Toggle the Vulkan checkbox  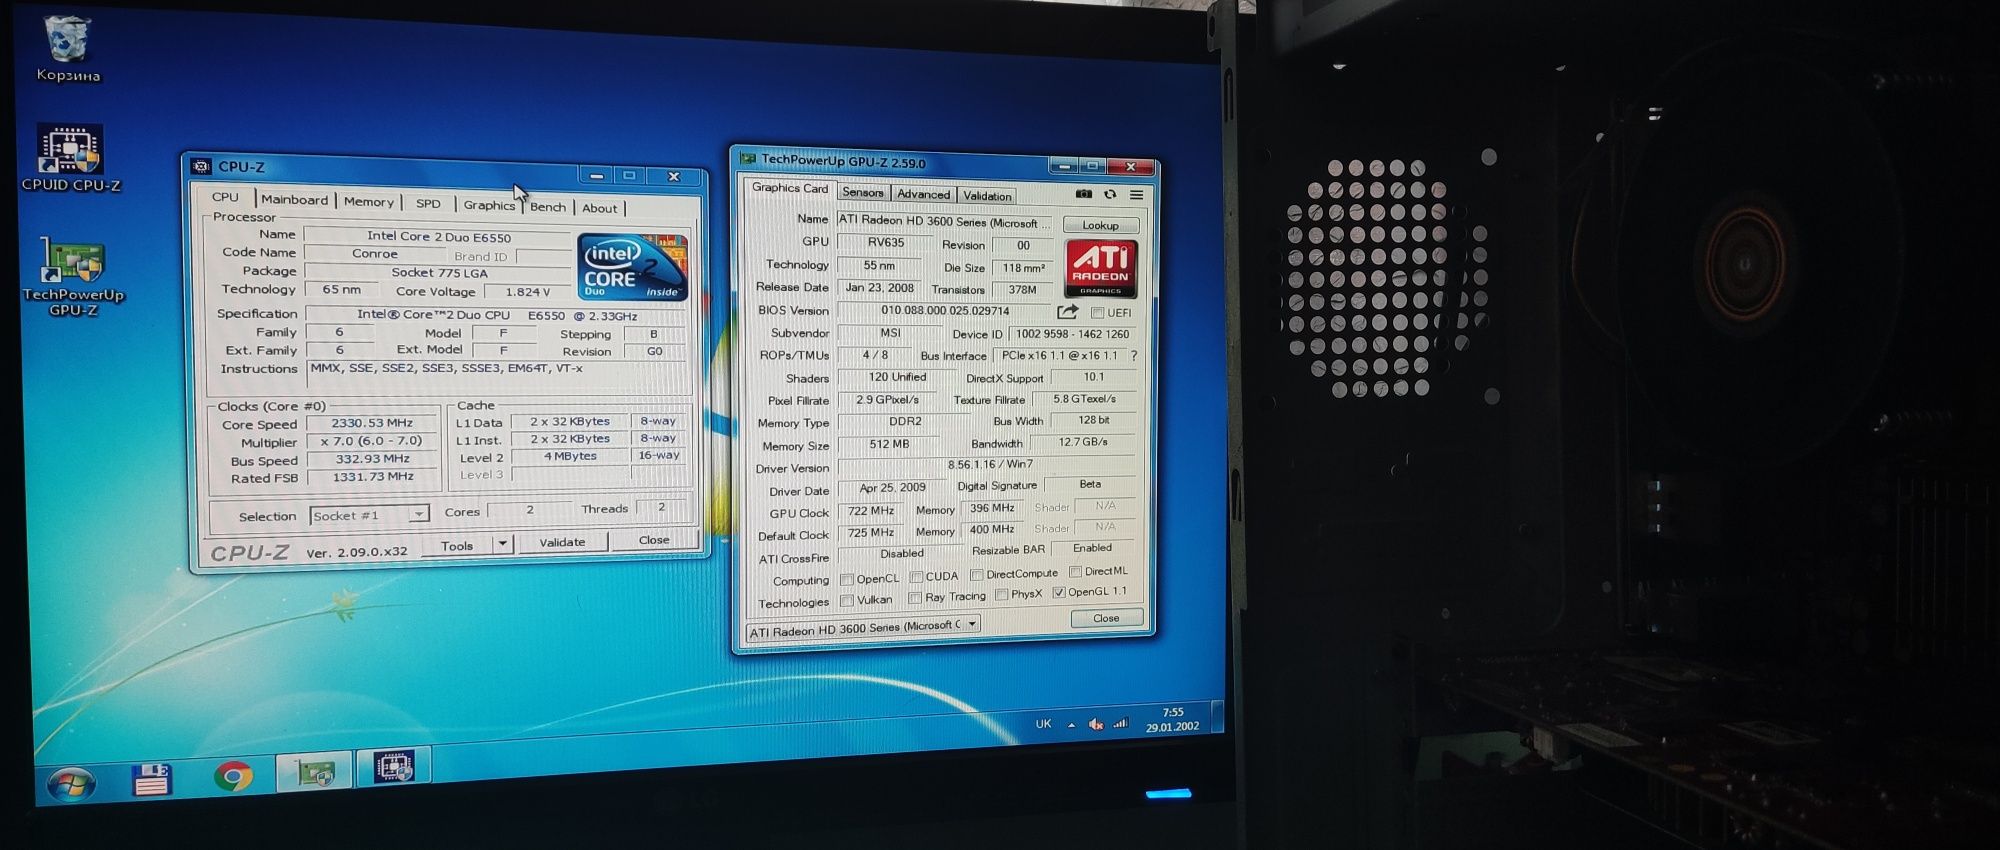click(x=847, y=601)
